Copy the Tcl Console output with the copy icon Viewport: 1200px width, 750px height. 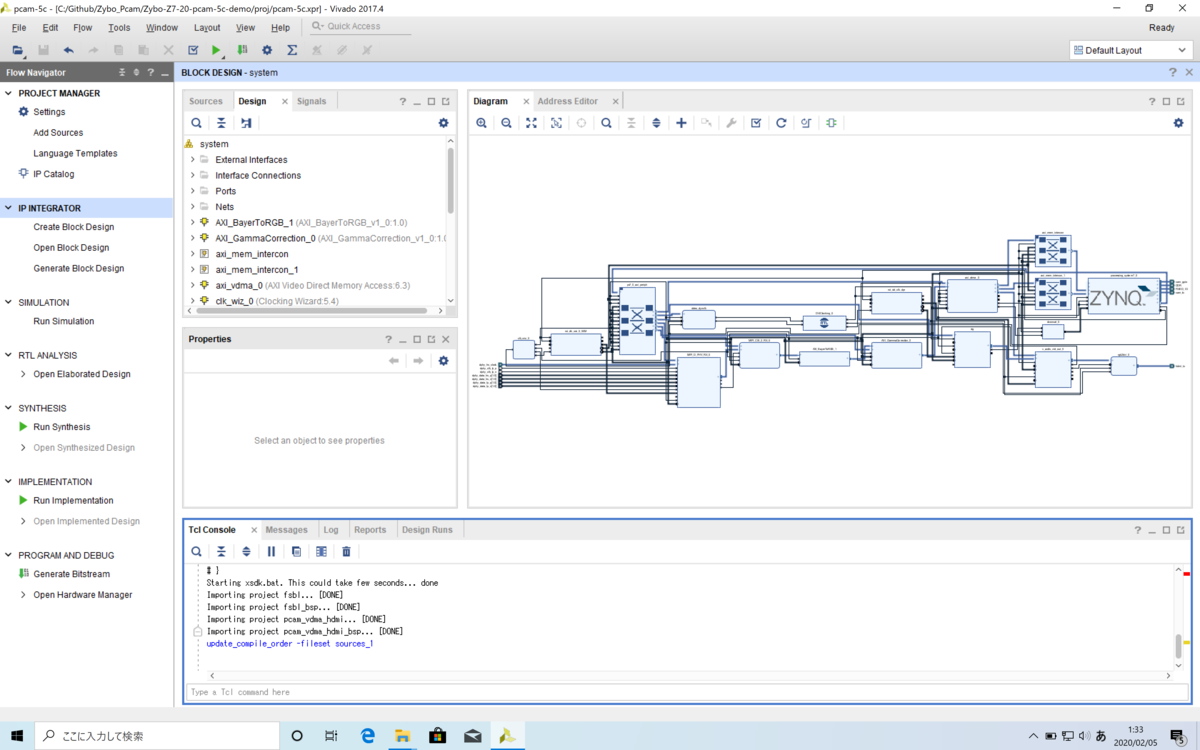pos(296,551)
